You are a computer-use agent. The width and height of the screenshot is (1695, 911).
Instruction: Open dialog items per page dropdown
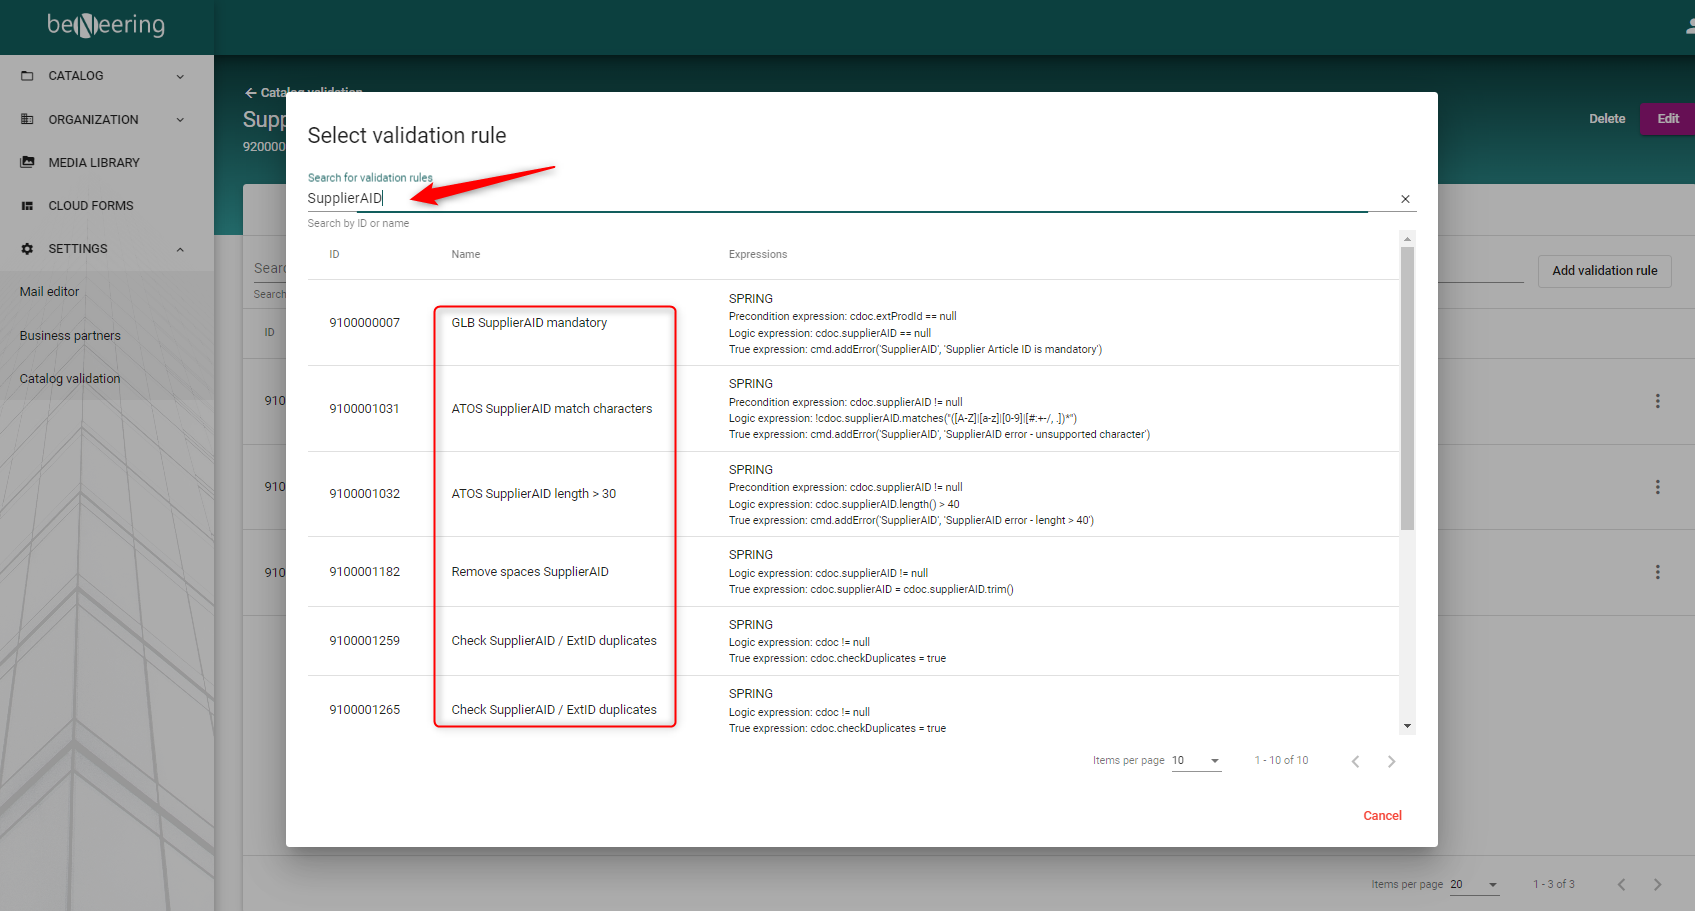pyautogui.click(x=1196, y=761)
